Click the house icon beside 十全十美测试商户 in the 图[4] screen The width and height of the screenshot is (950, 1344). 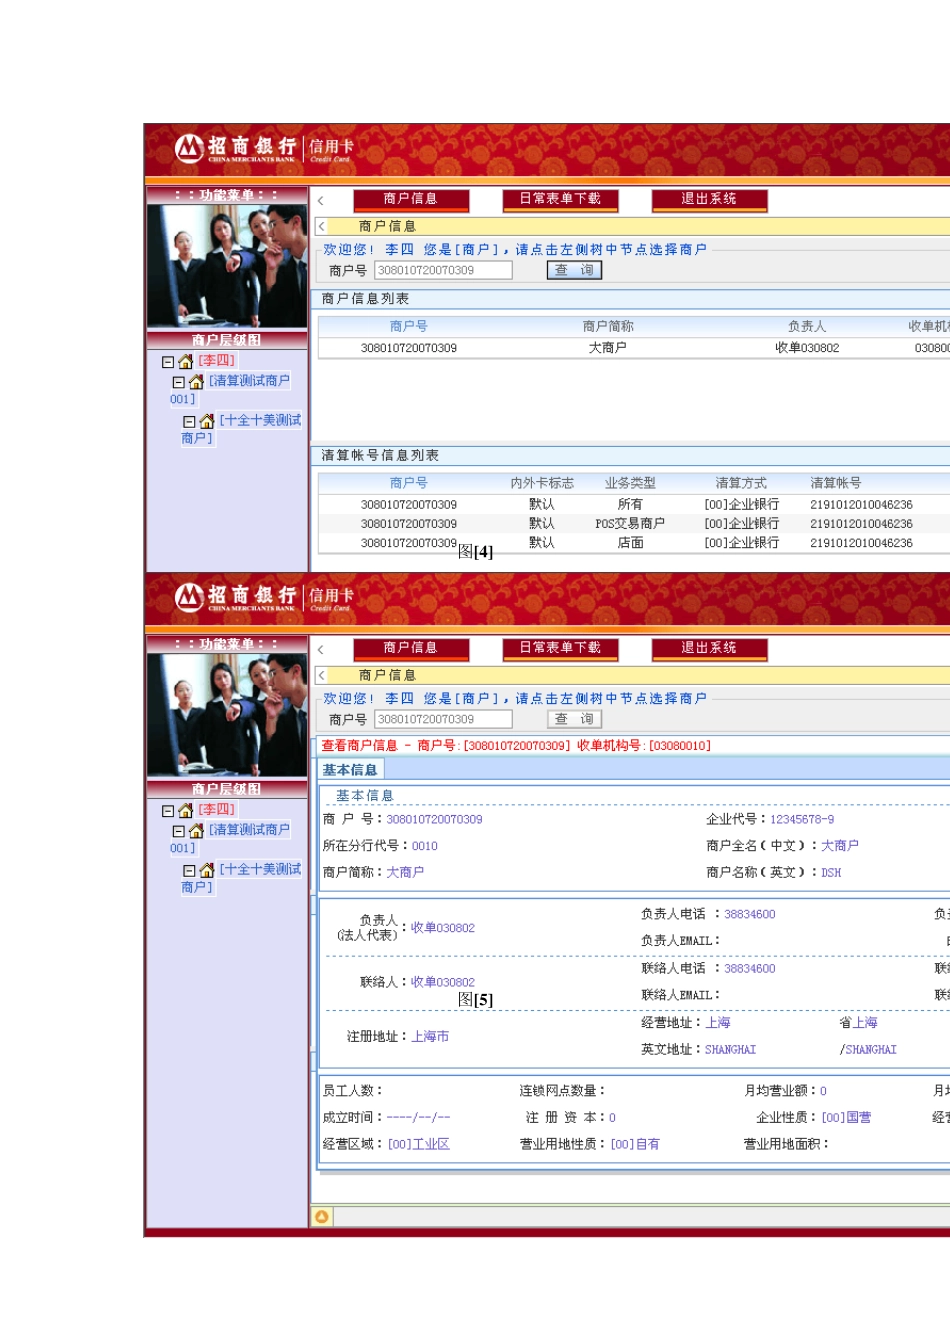click(207, 421)
